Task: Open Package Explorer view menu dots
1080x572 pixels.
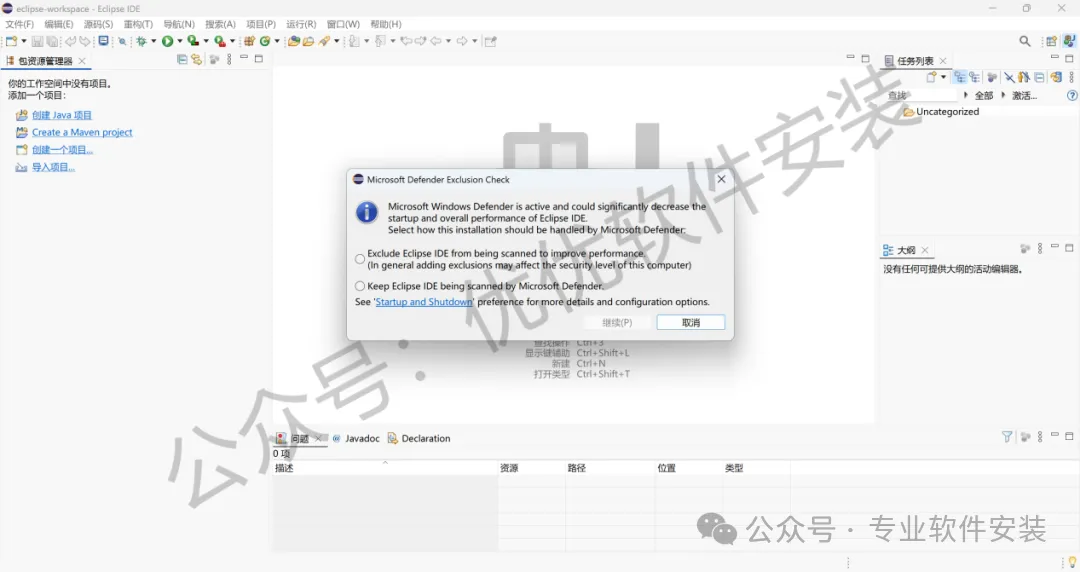Action: [x=229, y=60]
